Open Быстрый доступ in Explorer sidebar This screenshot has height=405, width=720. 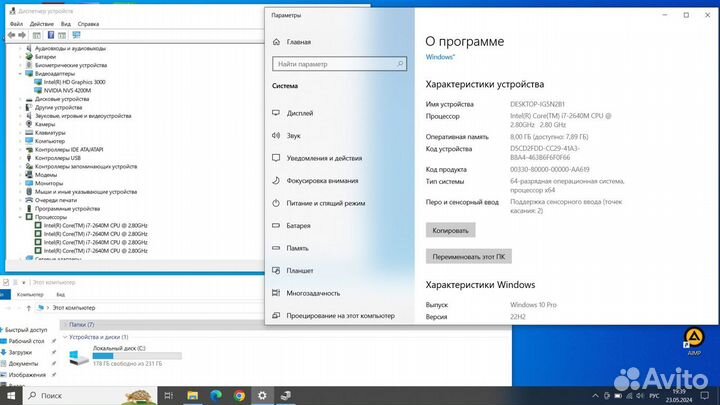[26, 330]
